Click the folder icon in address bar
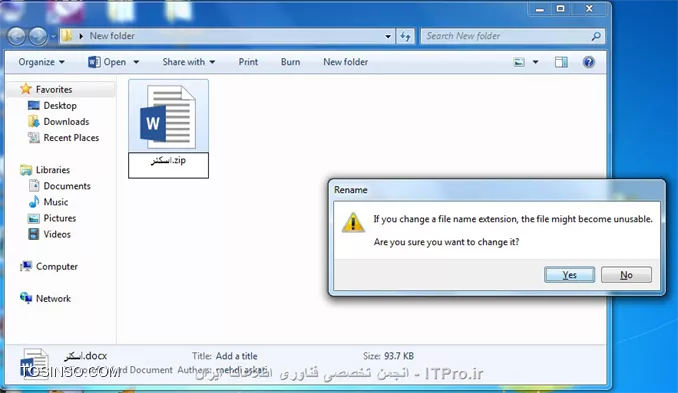 (67, 36)
